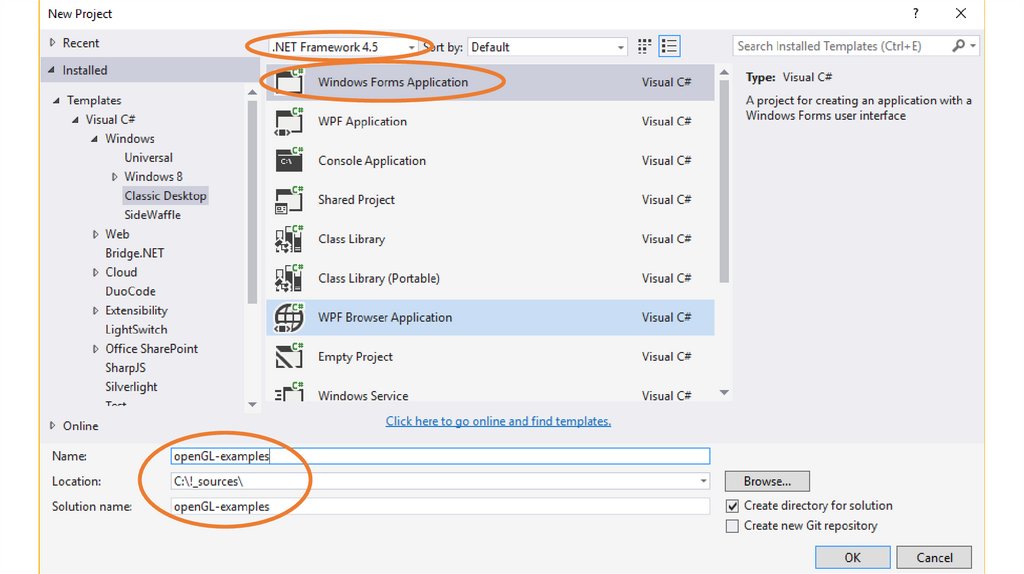Screen dimensions: 1024x574
Task: Select SideWaffle in the templates tree
Action: point(152,215)
